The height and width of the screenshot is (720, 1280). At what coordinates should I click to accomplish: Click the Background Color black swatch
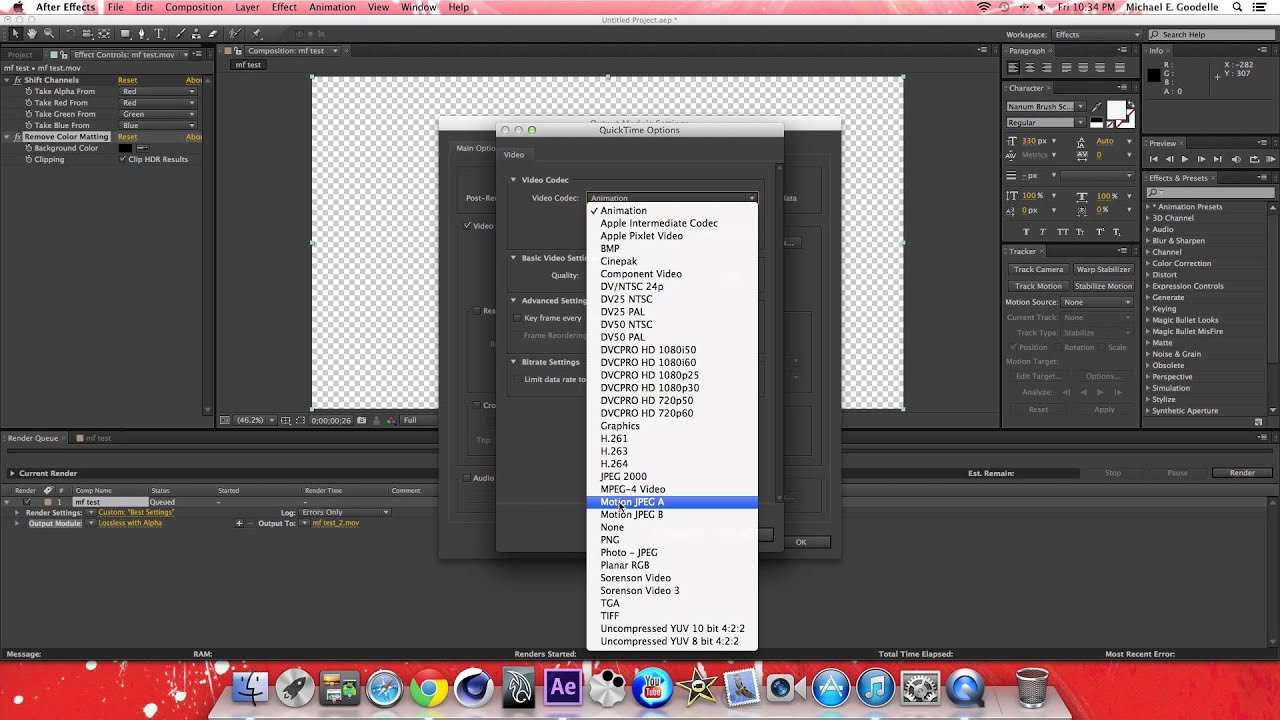point(125,148)
